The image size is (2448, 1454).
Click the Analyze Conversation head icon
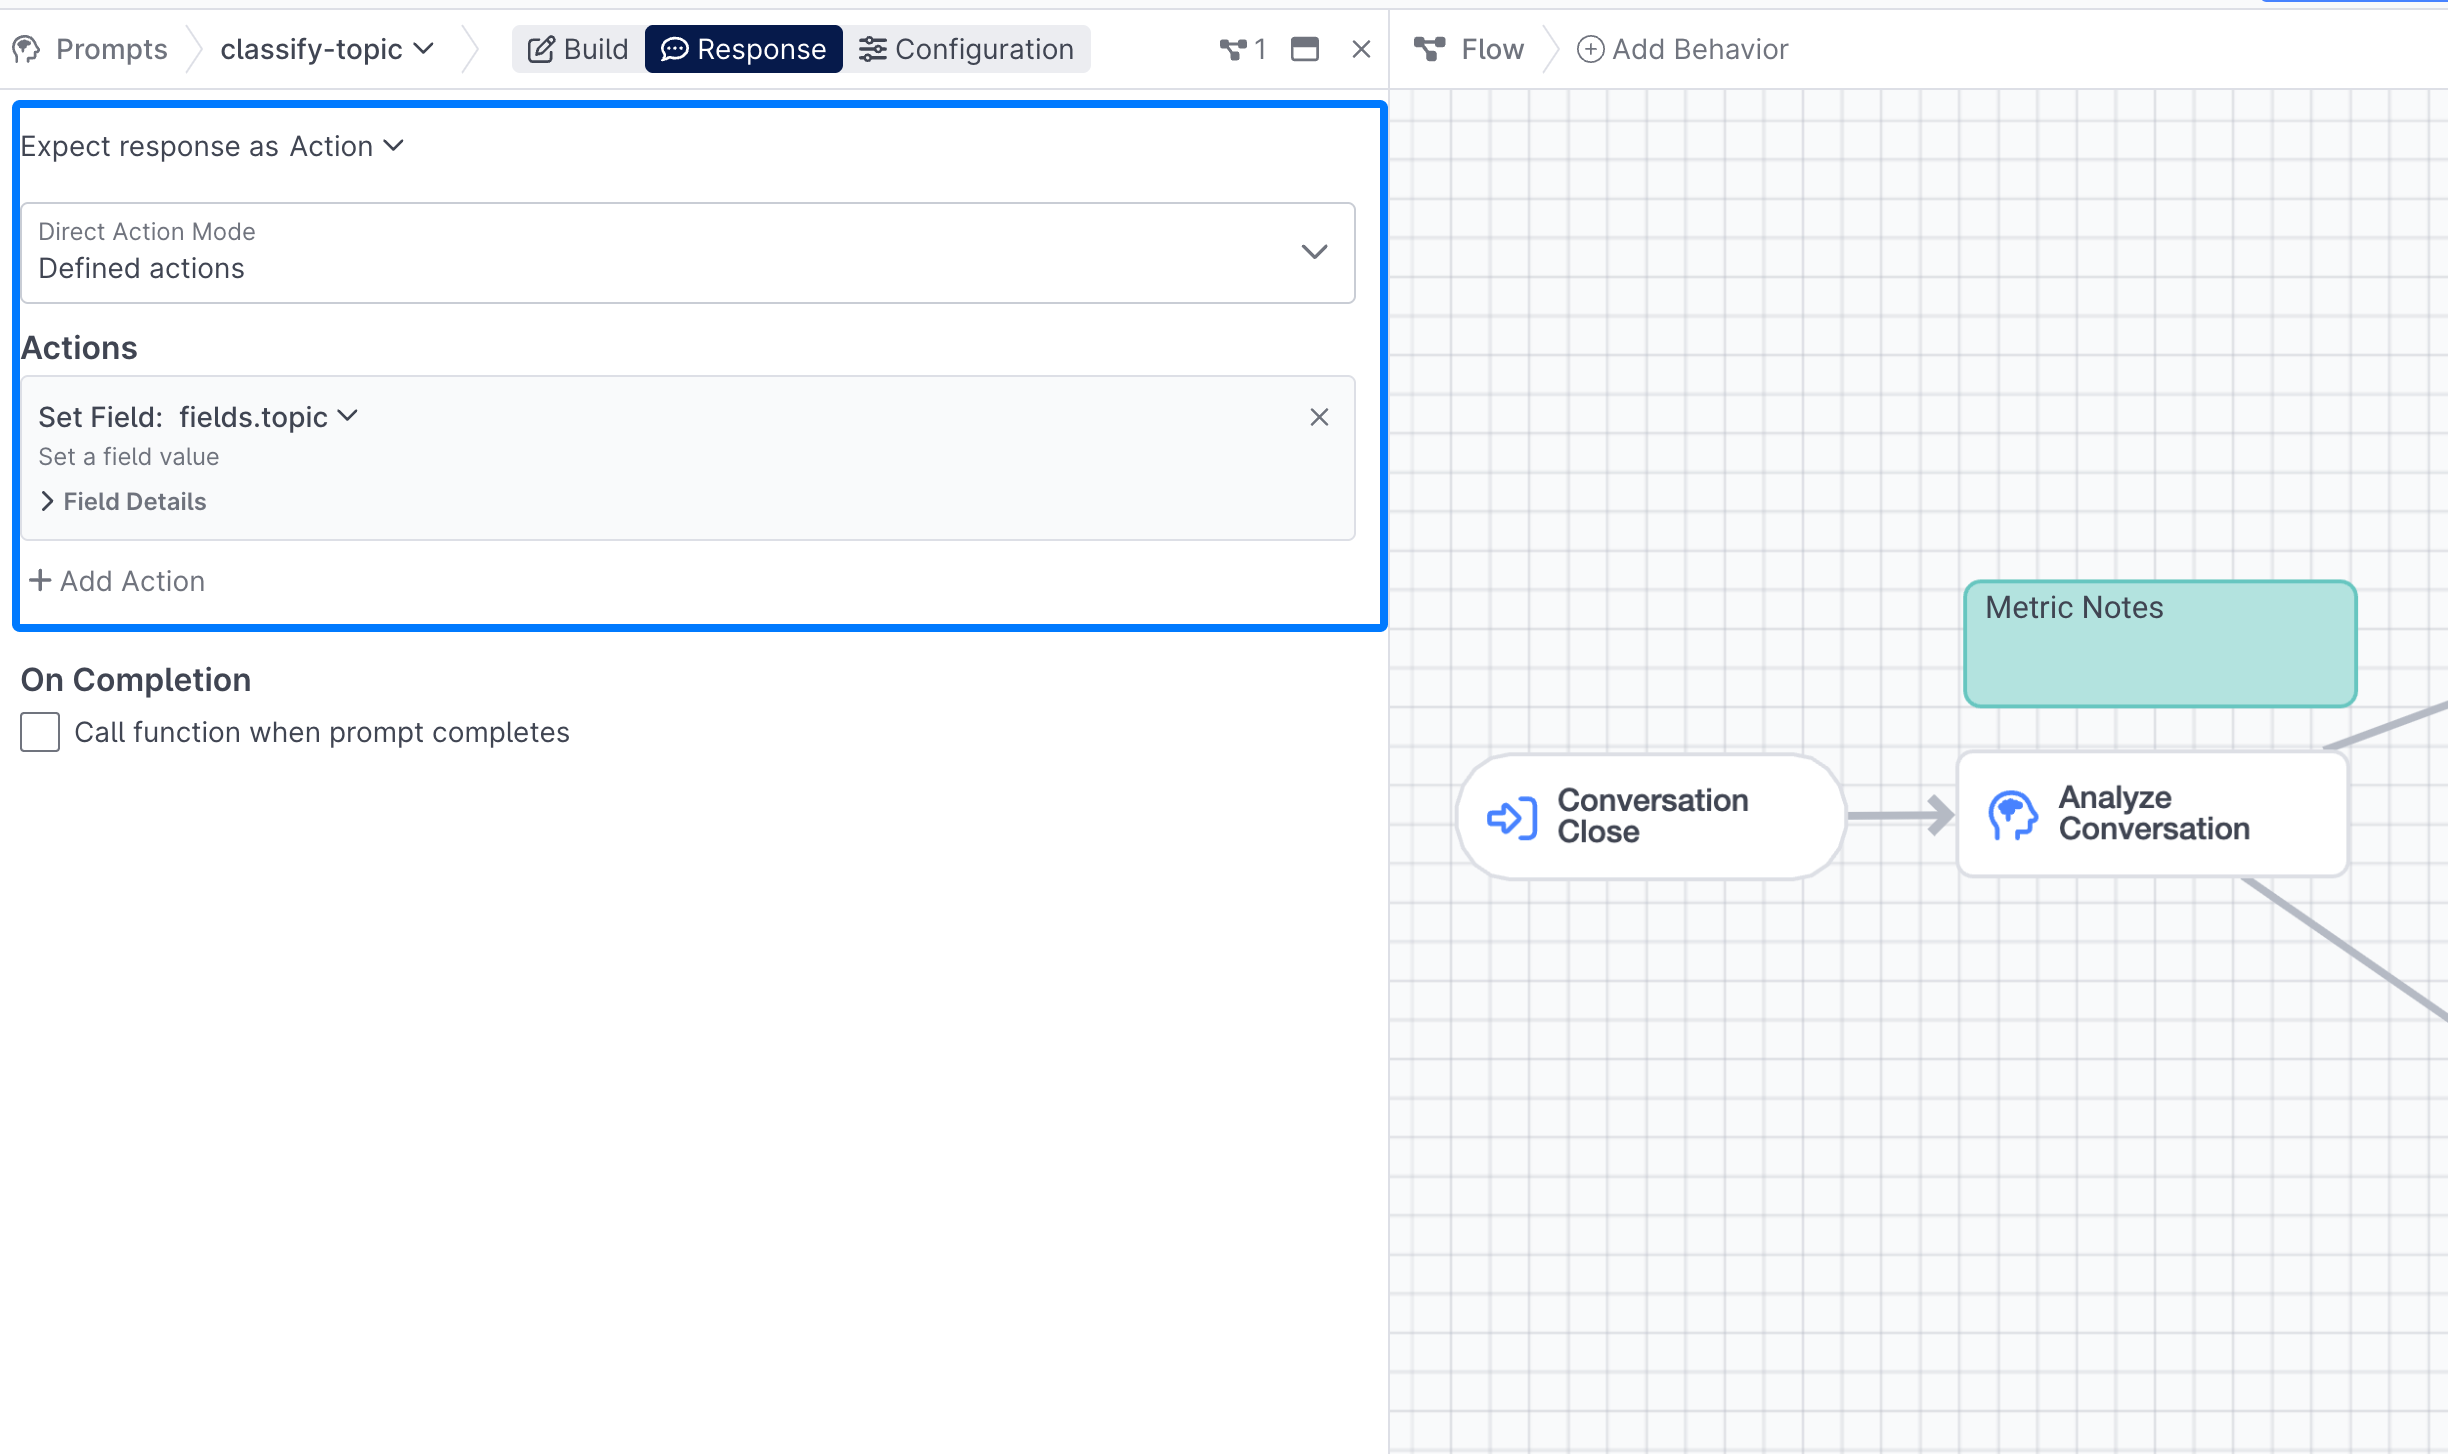pyautogui.click(x=2012, y=815)
